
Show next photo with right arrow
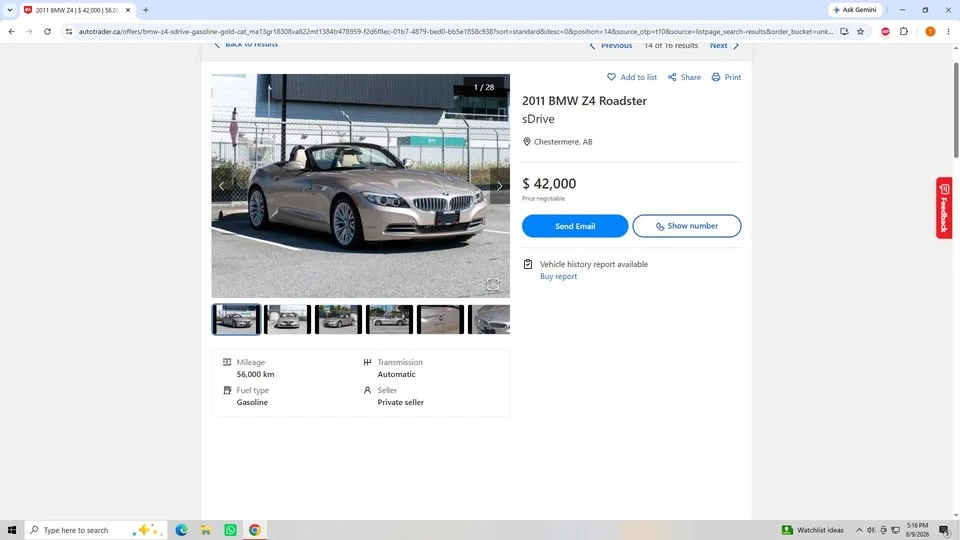pos(500,186)
